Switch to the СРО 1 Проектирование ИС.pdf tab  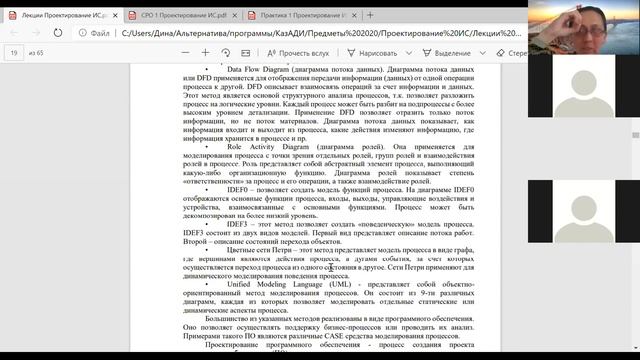[183, 15]
